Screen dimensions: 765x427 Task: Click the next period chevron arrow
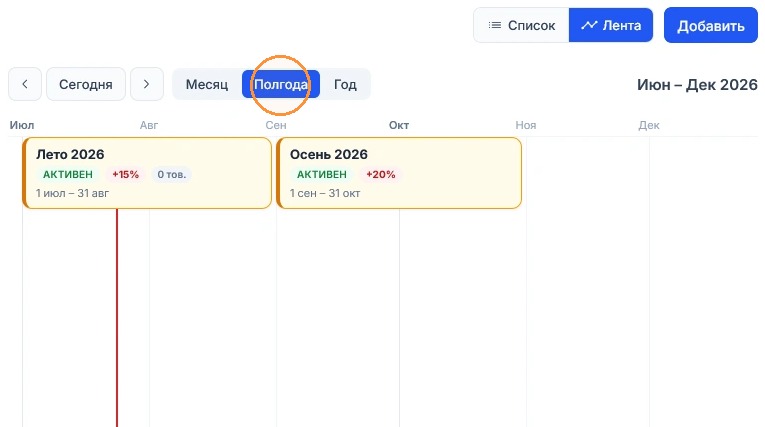click(x=146, y=84)
